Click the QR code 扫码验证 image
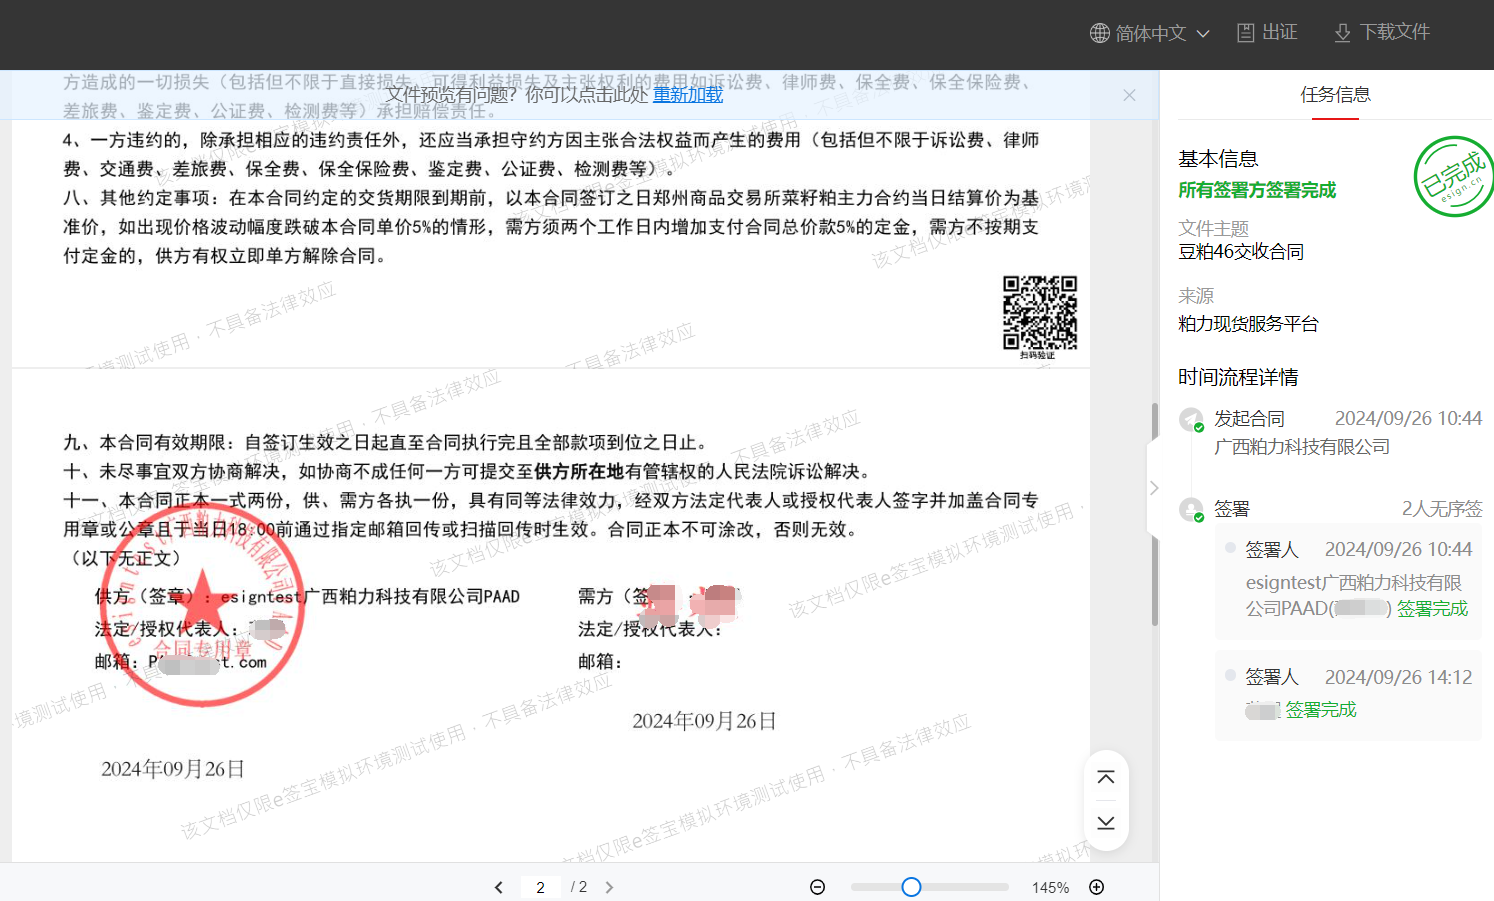1494x901 pixels. (x=1040, y=317)
